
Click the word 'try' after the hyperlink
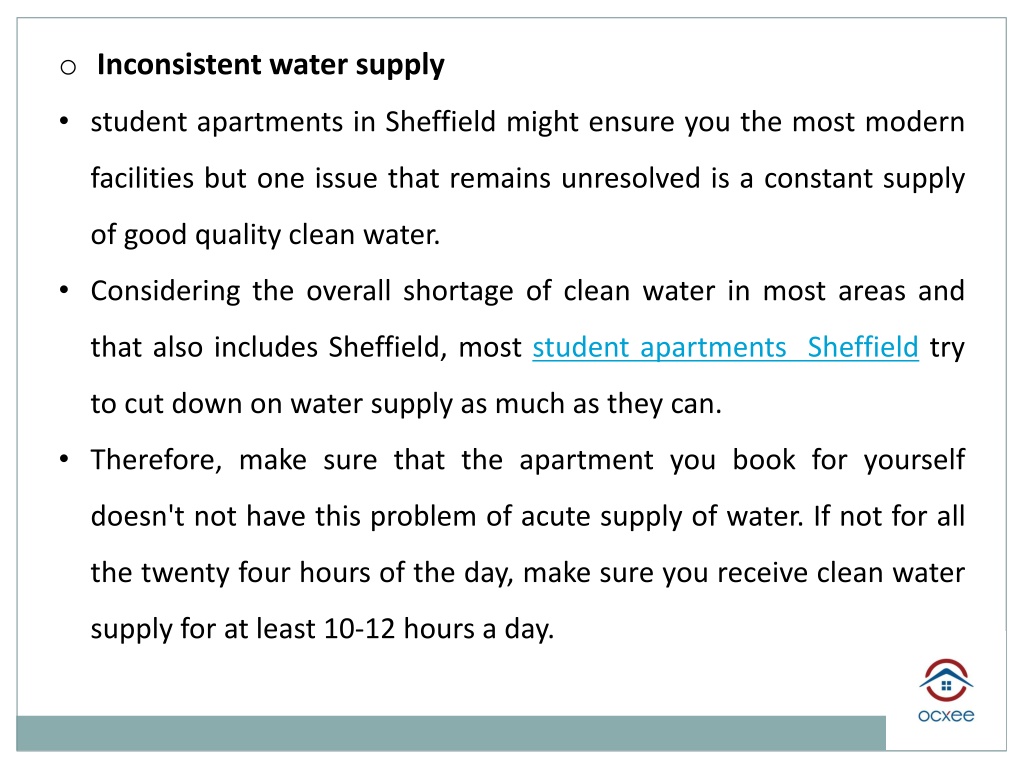[947, 349]
